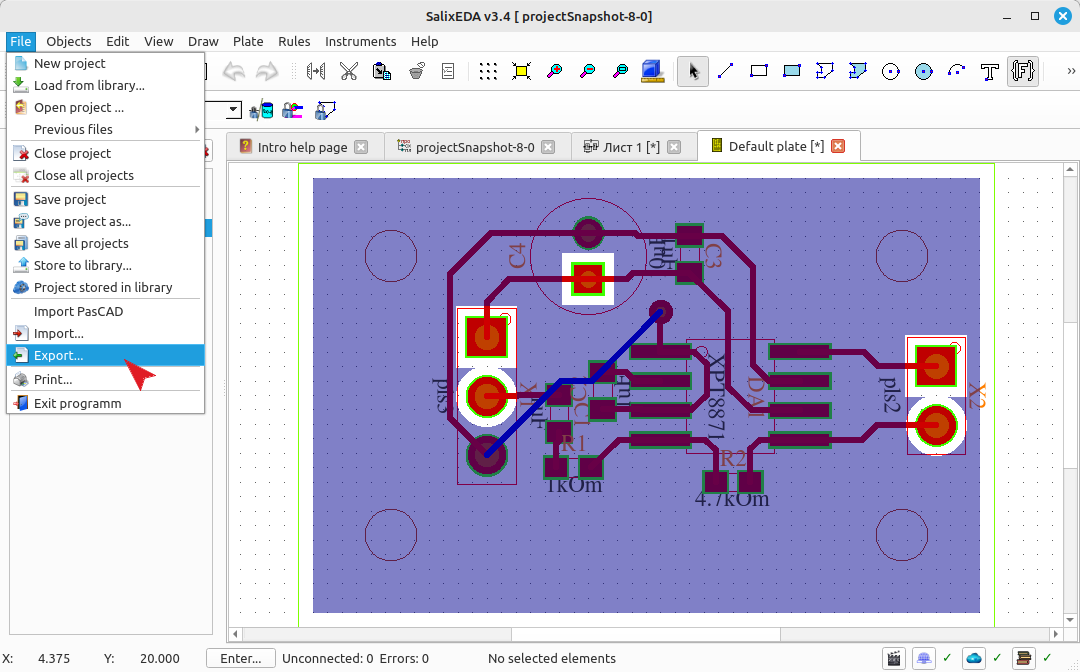
Task: Click the scissors Cut icon
Action: point(349,71)
